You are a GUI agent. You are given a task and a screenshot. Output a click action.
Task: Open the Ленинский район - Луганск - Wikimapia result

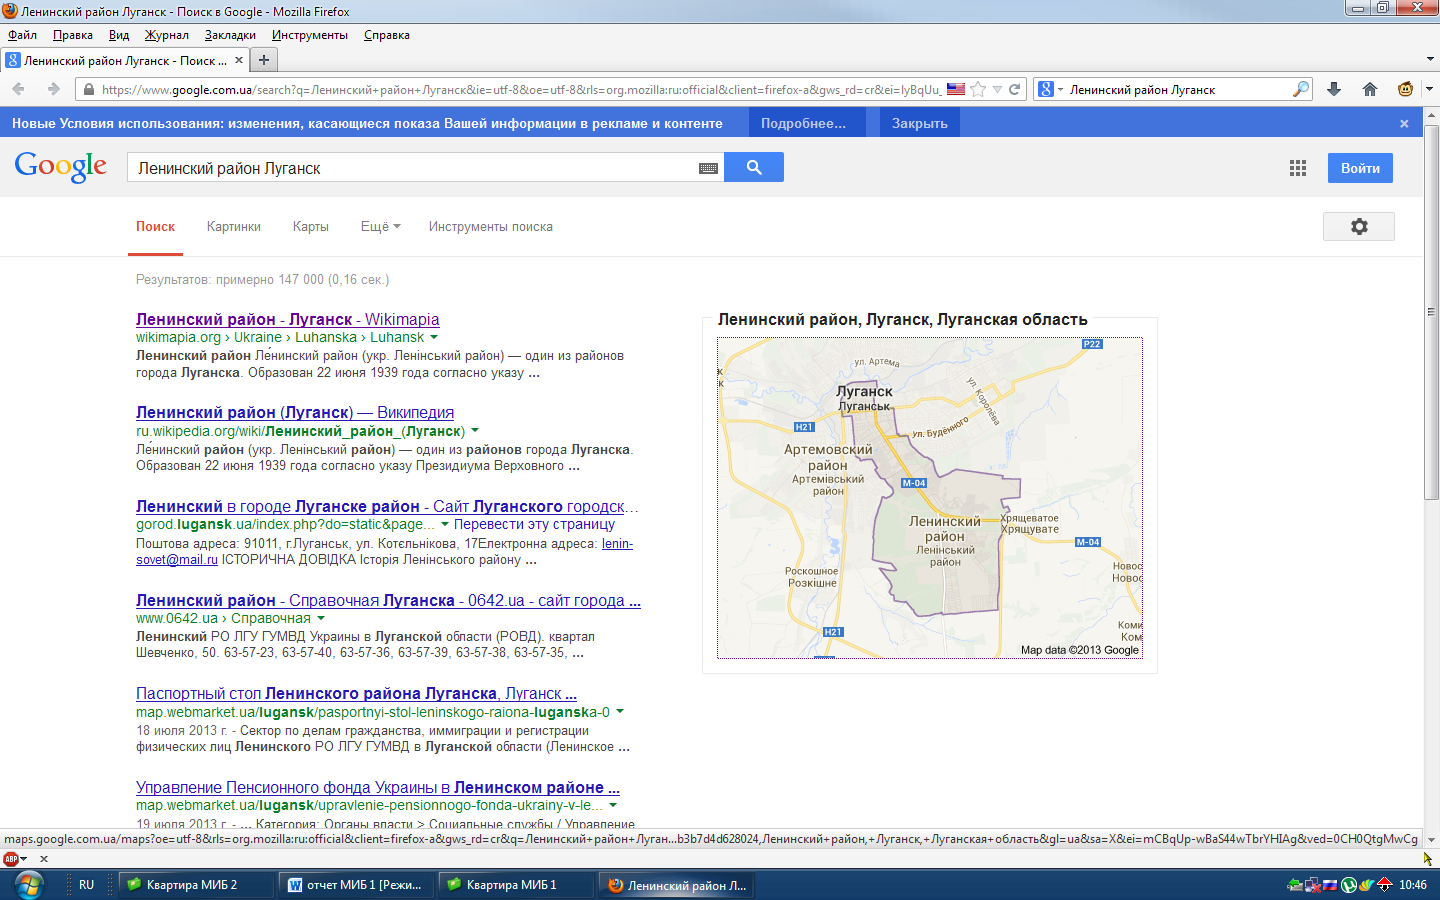(288, 319)
